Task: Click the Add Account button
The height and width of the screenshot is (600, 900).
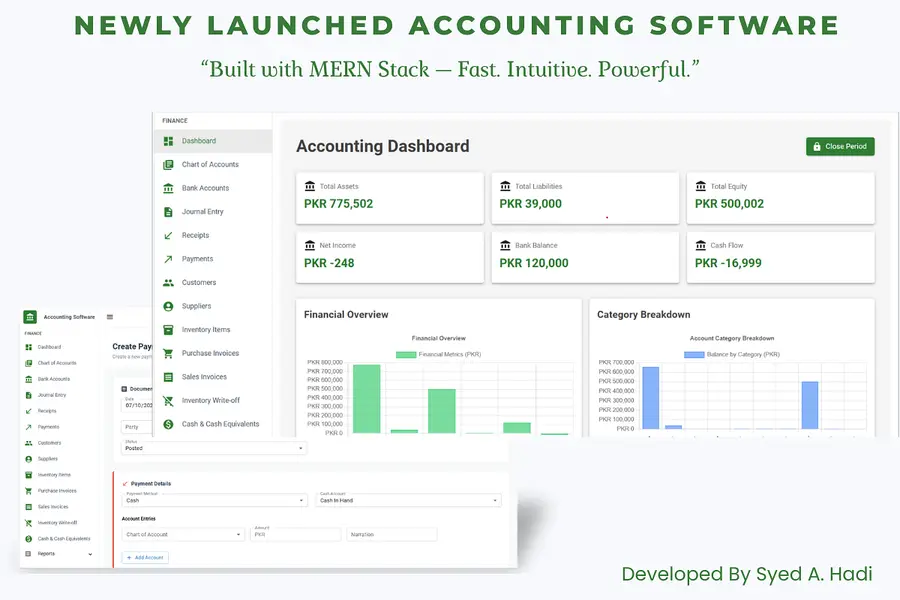Action: [x=145, y=557]
